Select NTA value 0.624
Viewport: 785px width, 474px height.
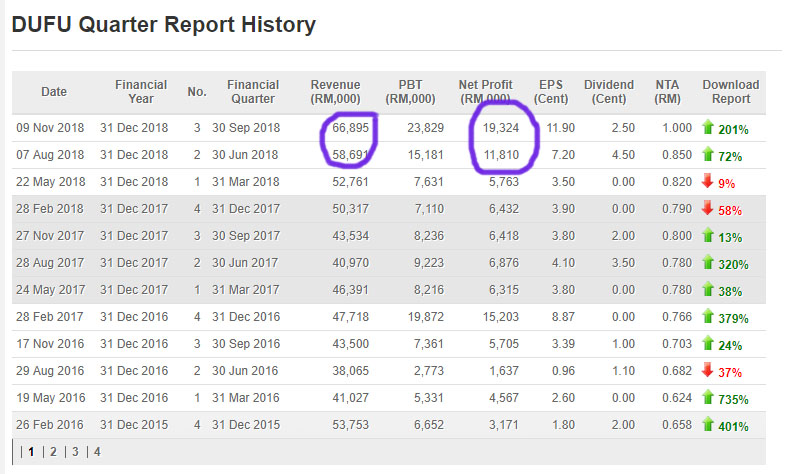pyautogui.click(x=677, y=398)
